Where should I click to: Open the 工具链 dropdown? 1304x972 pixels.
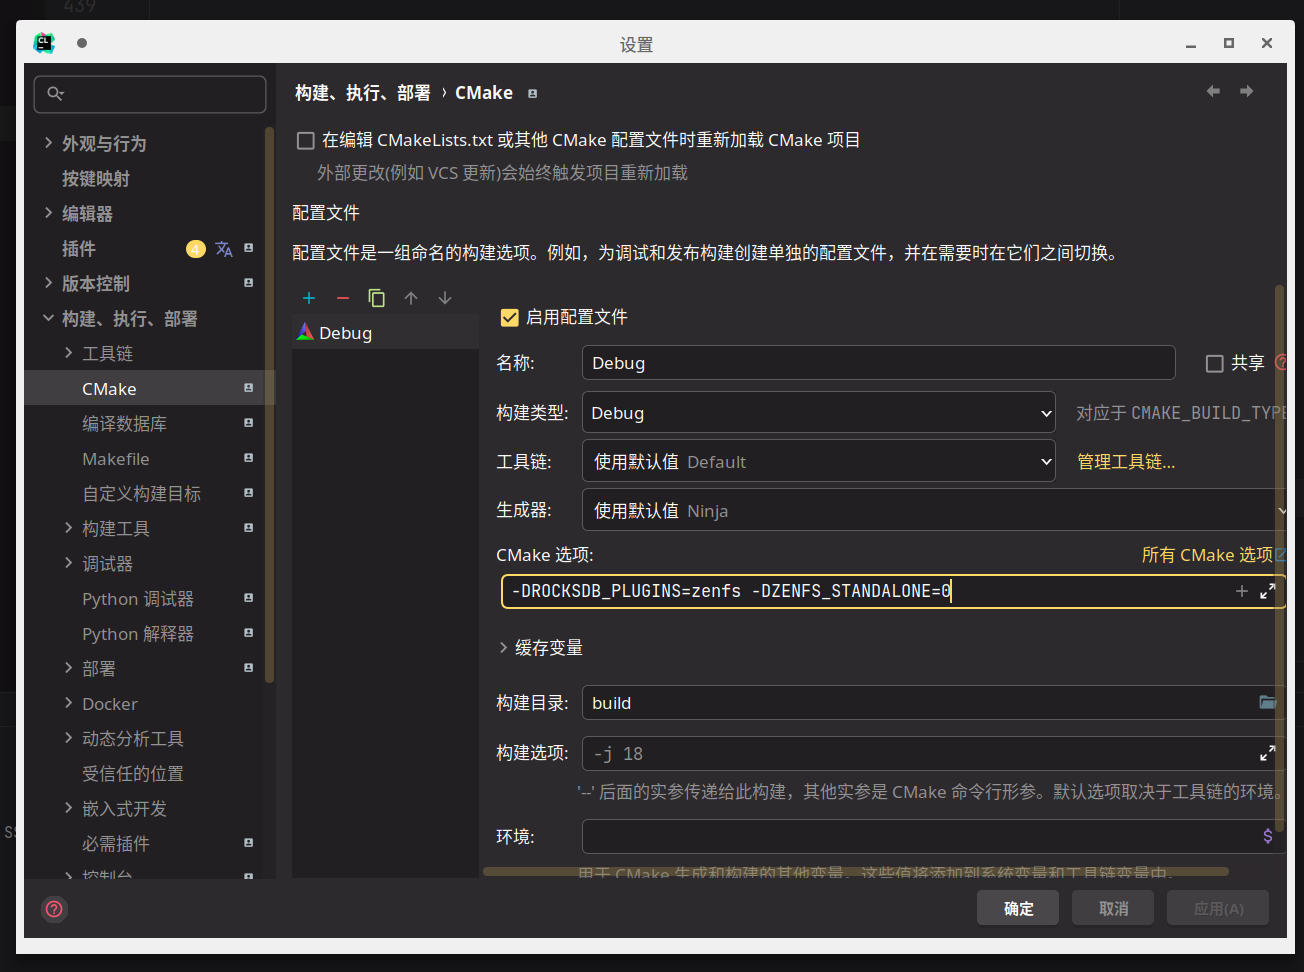pos(818,462)
